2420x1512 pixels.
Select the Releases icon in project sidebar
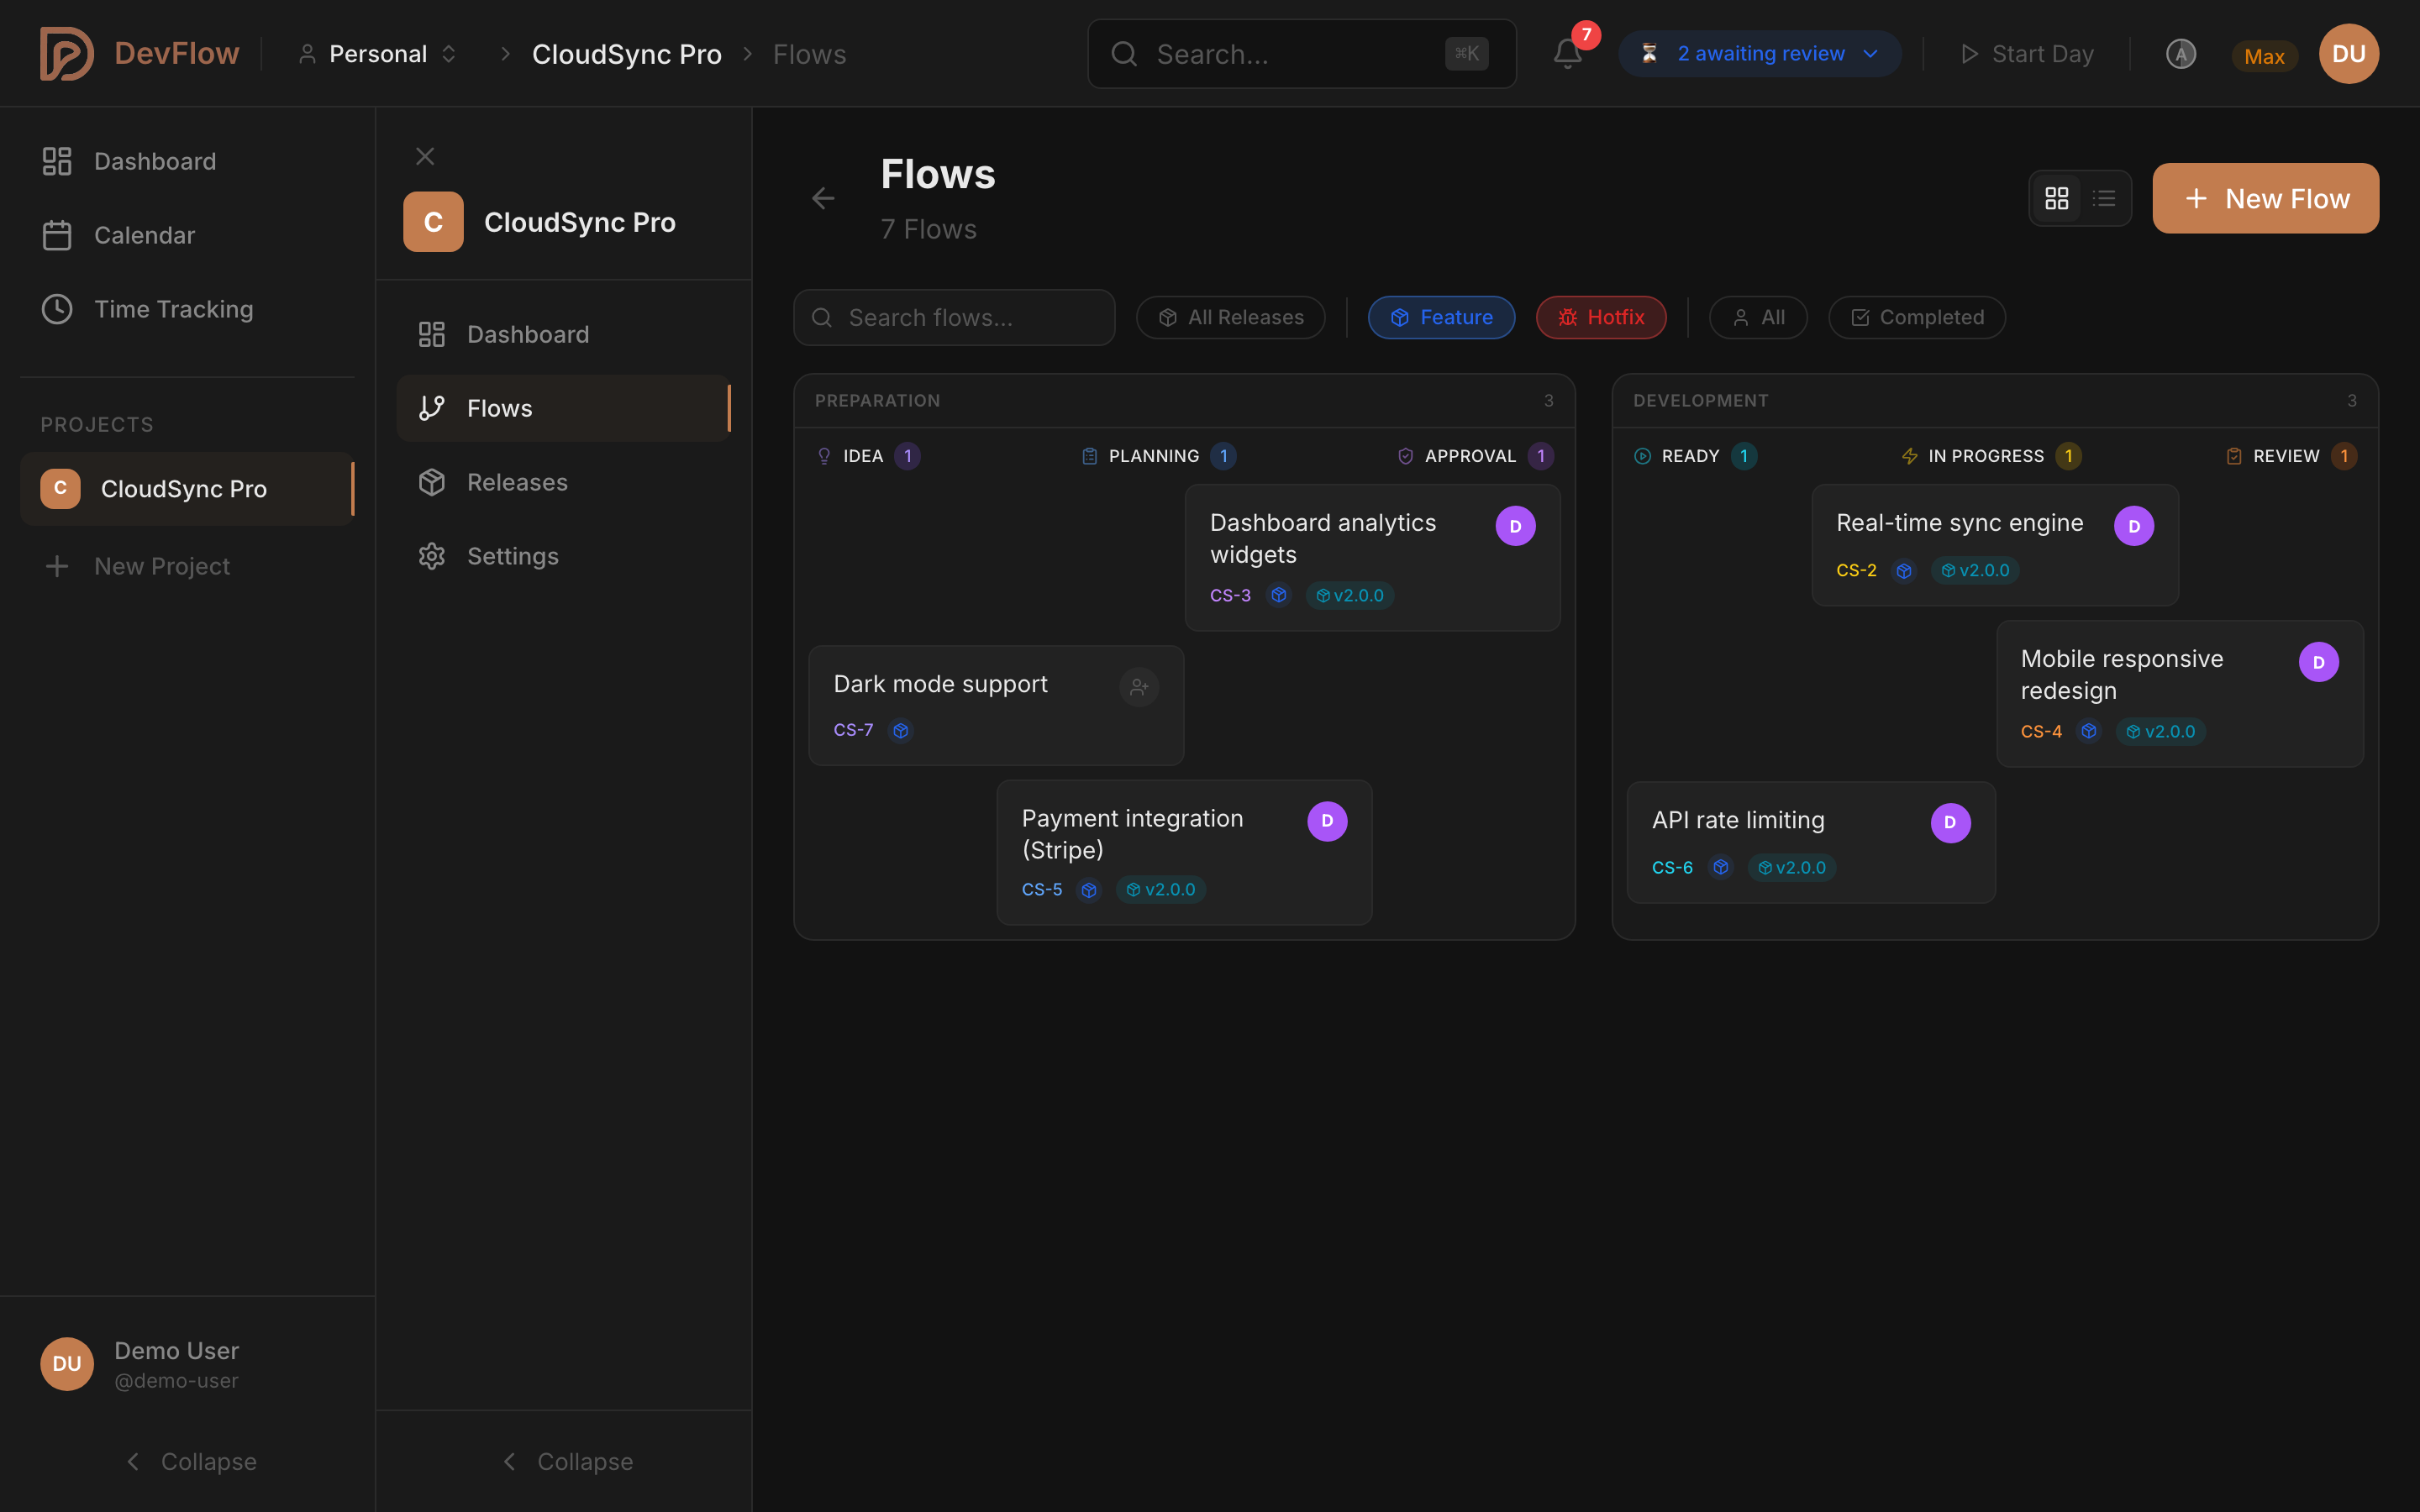(431, 481)
